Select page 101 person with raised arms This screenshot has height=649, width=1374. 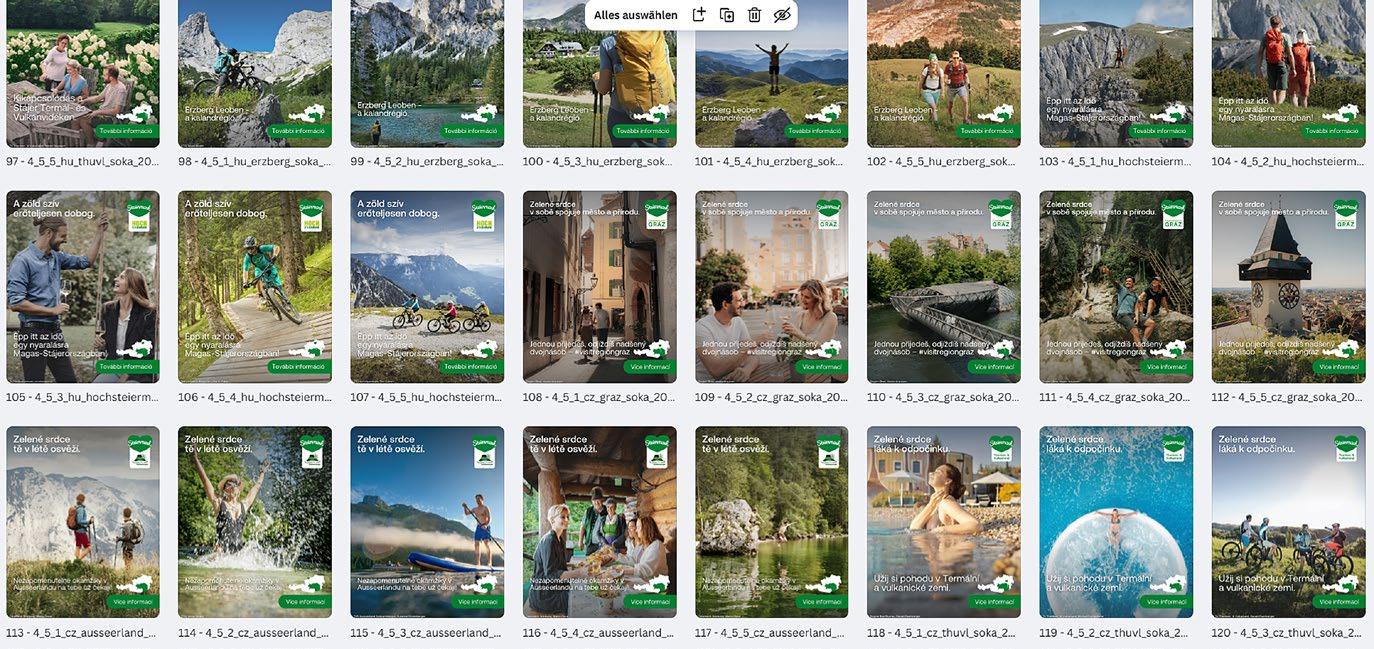772,73
